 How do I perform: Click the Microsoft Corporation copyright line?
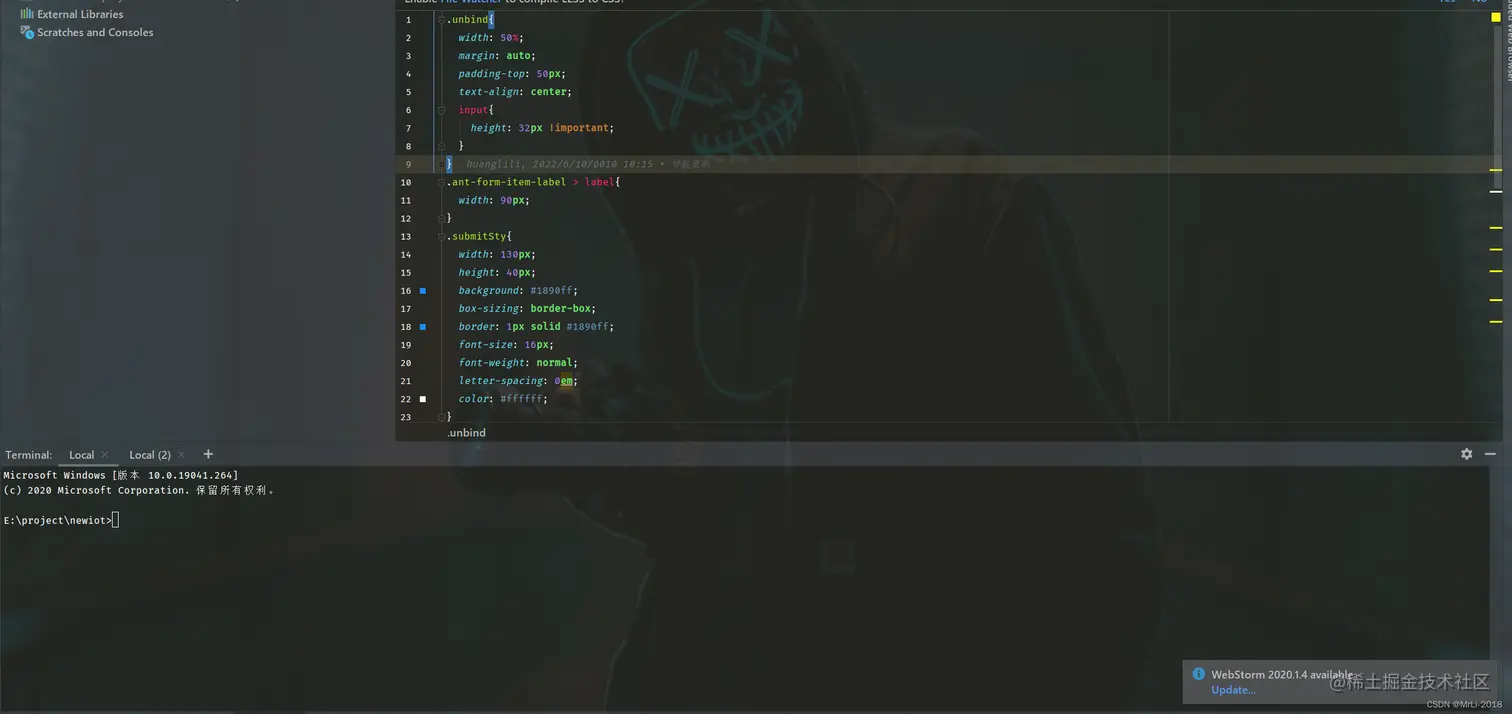coord(139,490)
